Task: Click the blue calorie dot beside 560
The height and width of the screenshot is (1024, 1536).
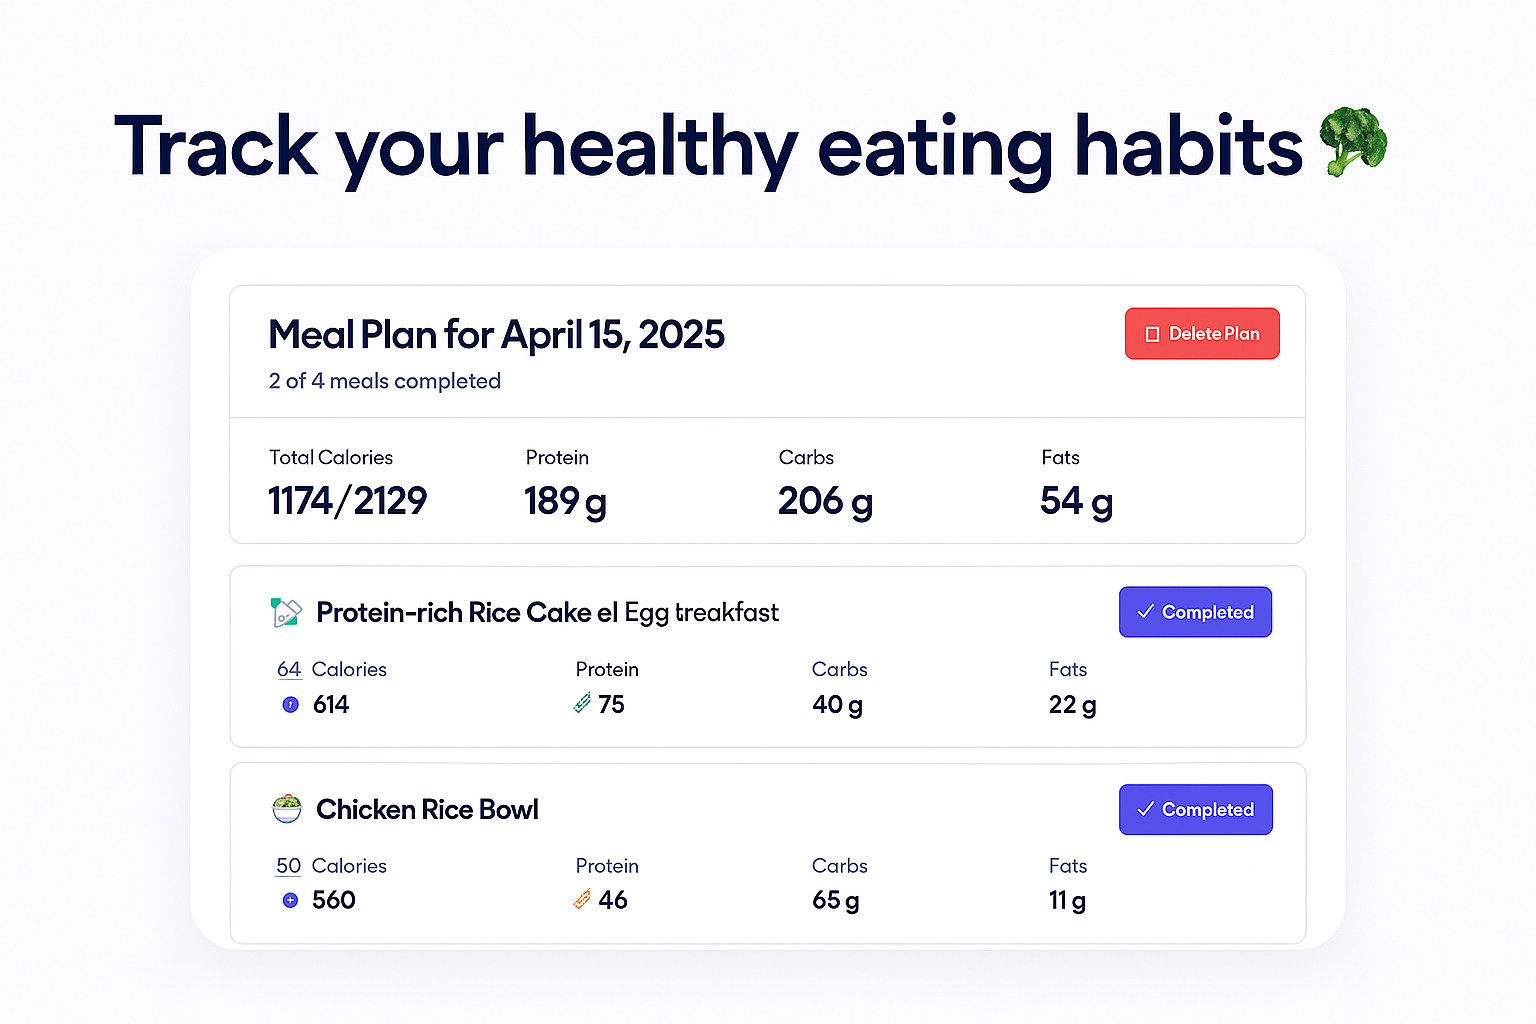Action: (x=290, y=900)
